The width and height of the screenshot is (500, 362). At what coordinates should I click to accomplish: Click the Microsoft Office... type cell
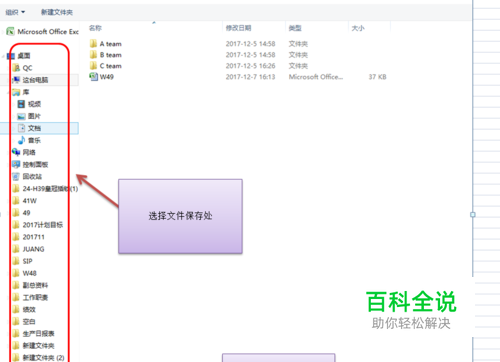pos(316,77)
